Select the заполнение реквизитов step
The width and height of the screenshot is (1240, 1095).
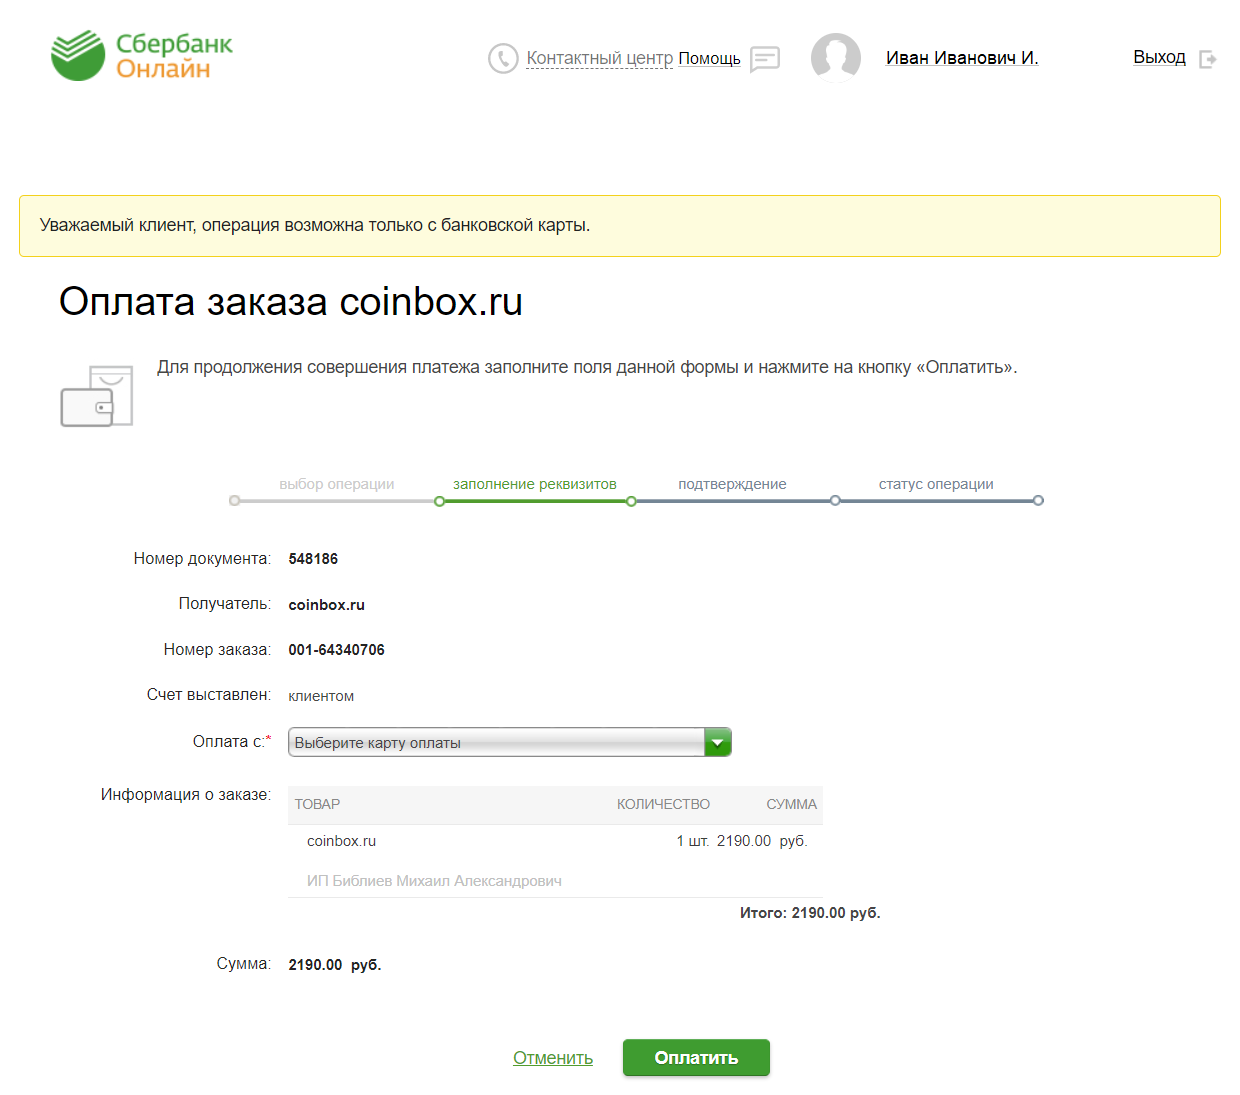[535, 484]
